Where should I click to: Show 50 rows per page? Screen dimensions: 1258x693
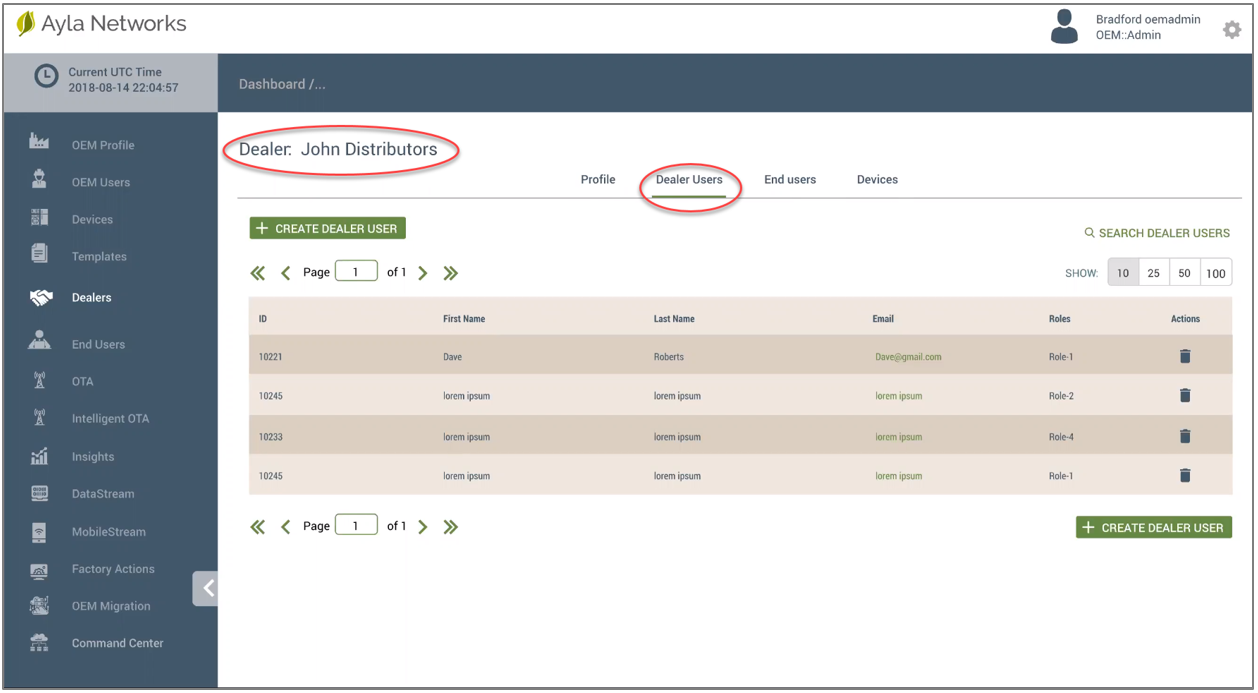[x=1185, y=273]
